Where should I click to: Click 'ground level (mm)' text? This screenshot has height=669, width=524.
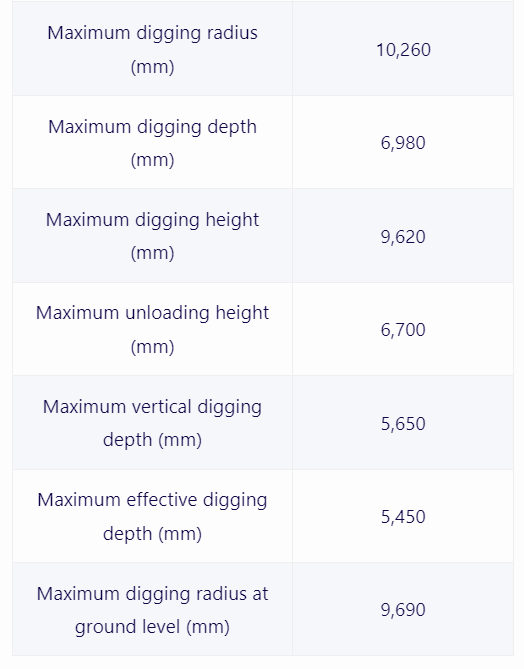point(152,627)
